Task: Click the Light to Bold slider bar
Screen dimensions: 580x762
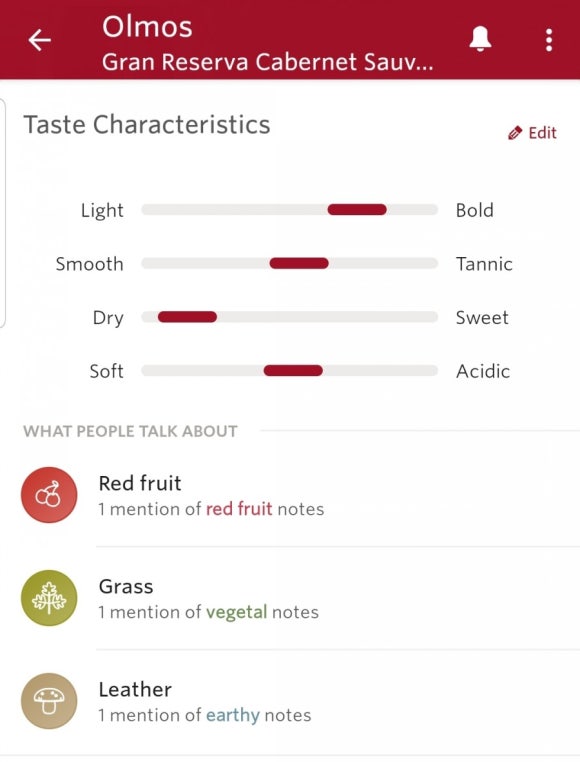Action: point(290,210)
